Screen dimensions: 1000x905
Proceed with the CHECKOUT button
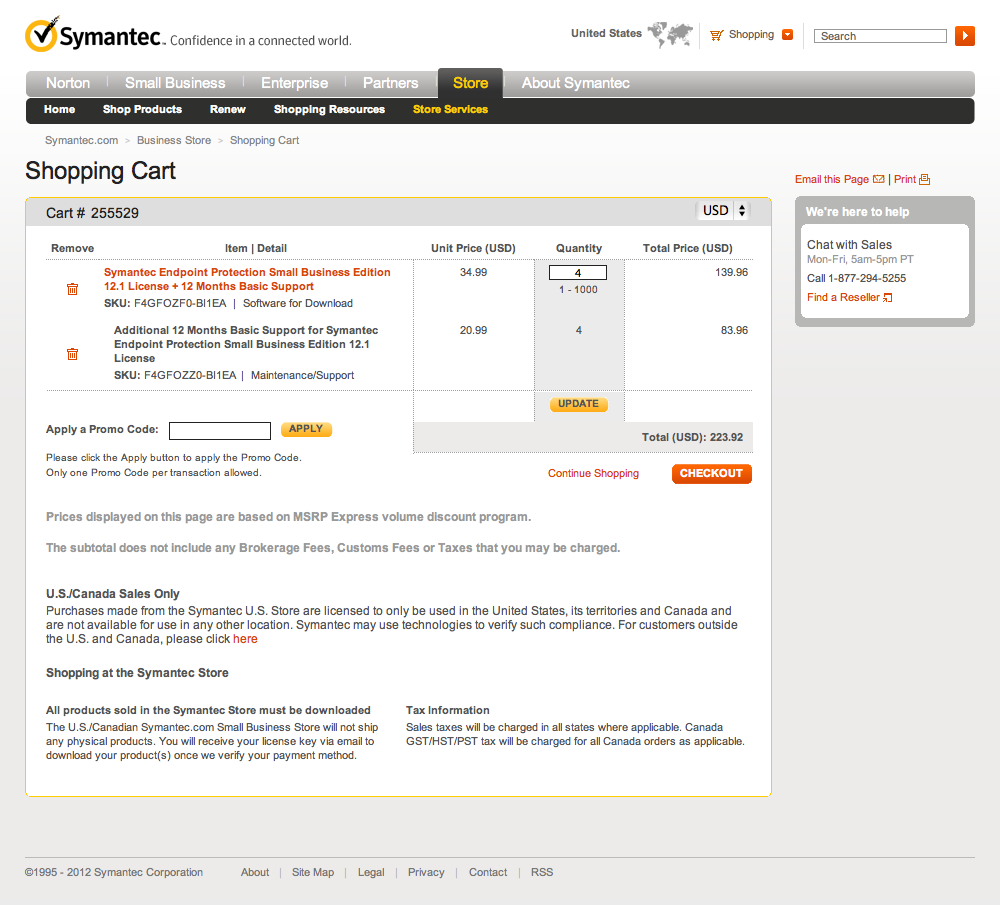pyautogui.click(x=711, y=473)
